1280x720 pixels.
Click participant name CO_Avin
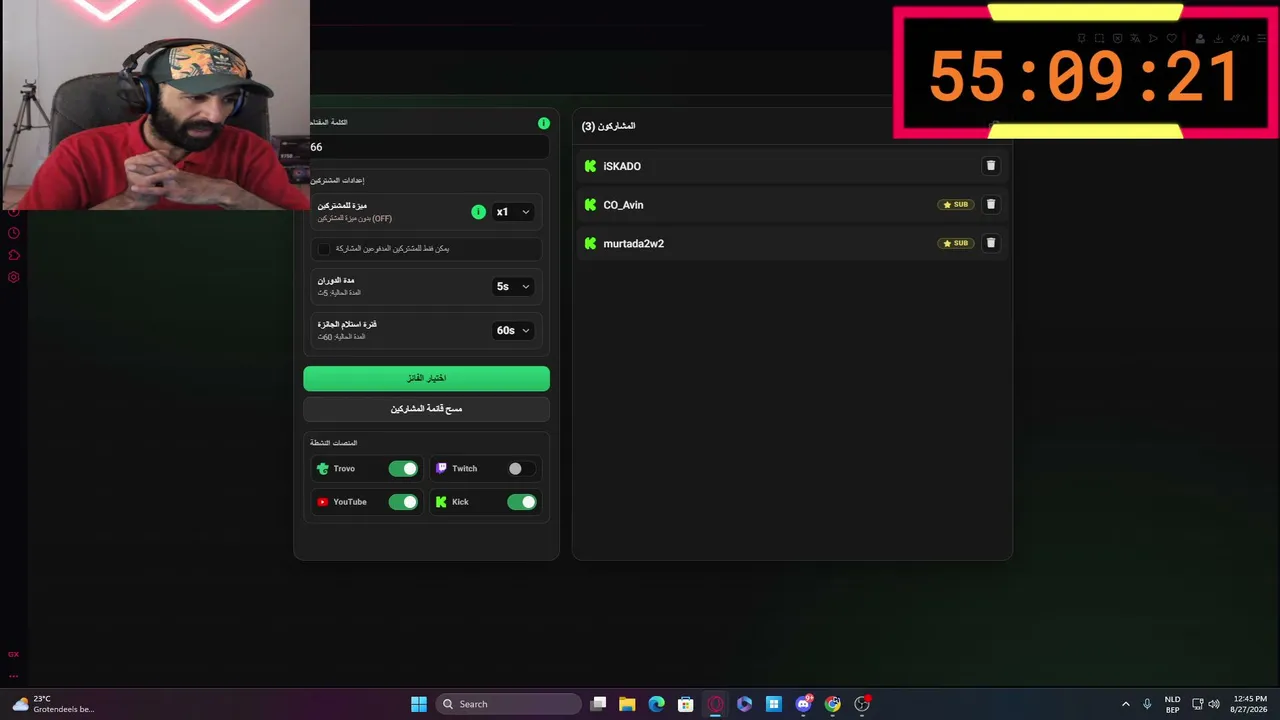[623, 205]
